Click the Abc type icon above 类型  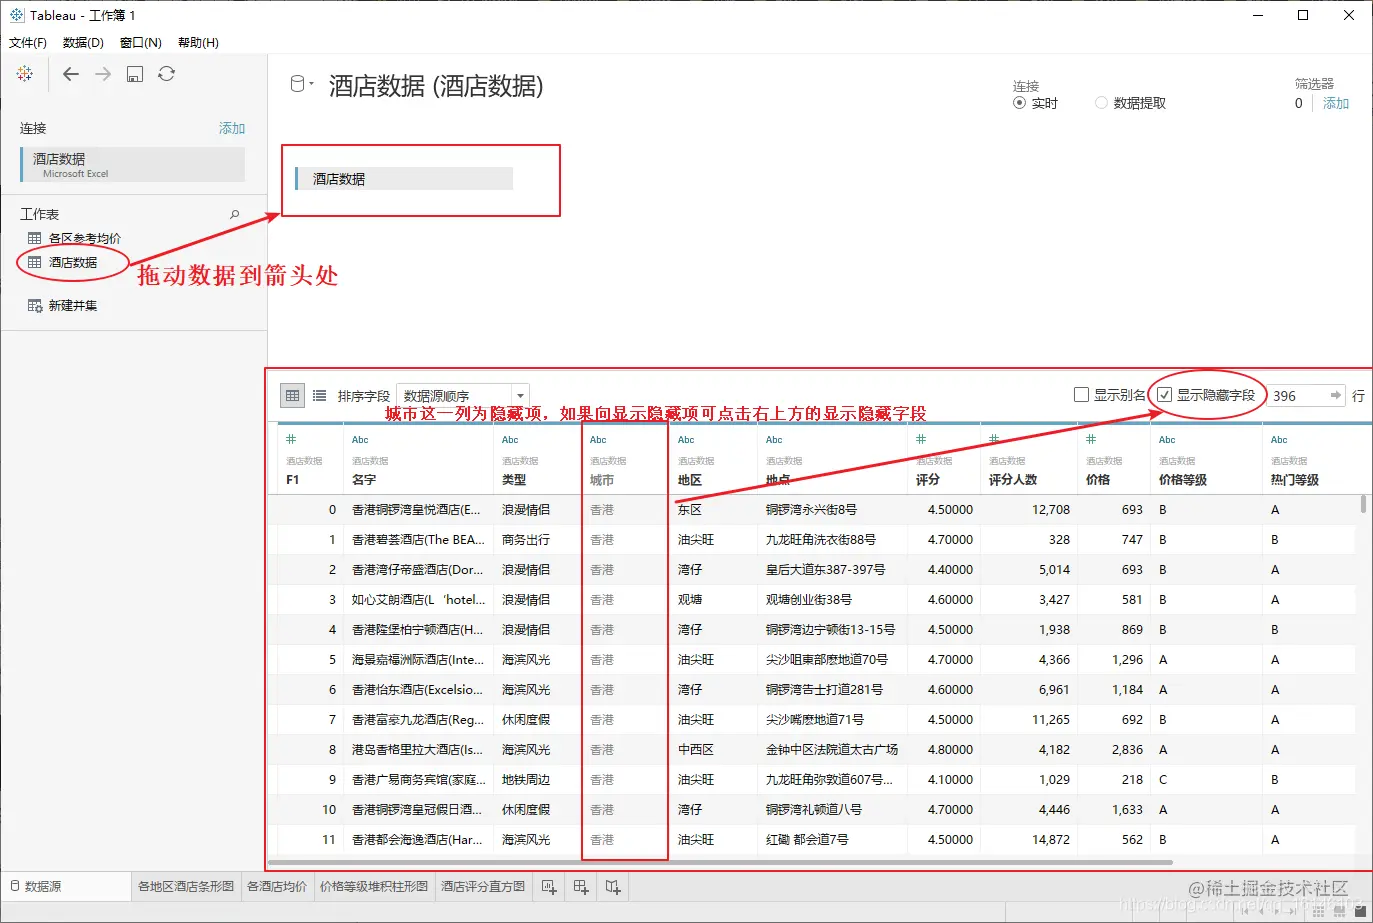[510, 440]
